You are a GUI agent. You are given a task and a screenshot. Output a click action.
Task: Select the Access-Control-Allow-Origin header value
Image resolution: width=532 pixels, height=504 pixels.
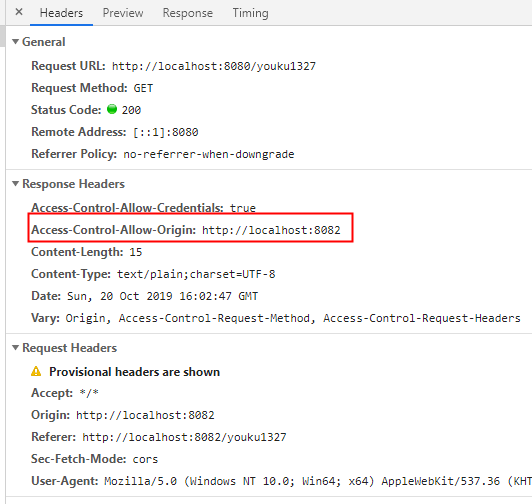click(x=271, y=230)
